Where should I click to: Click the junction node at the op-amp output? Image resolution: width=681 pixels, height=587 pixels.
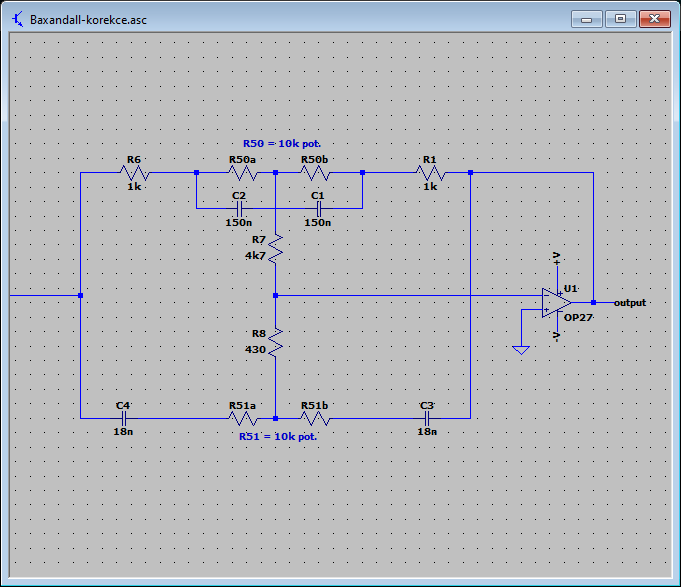[x=594, y=303]
